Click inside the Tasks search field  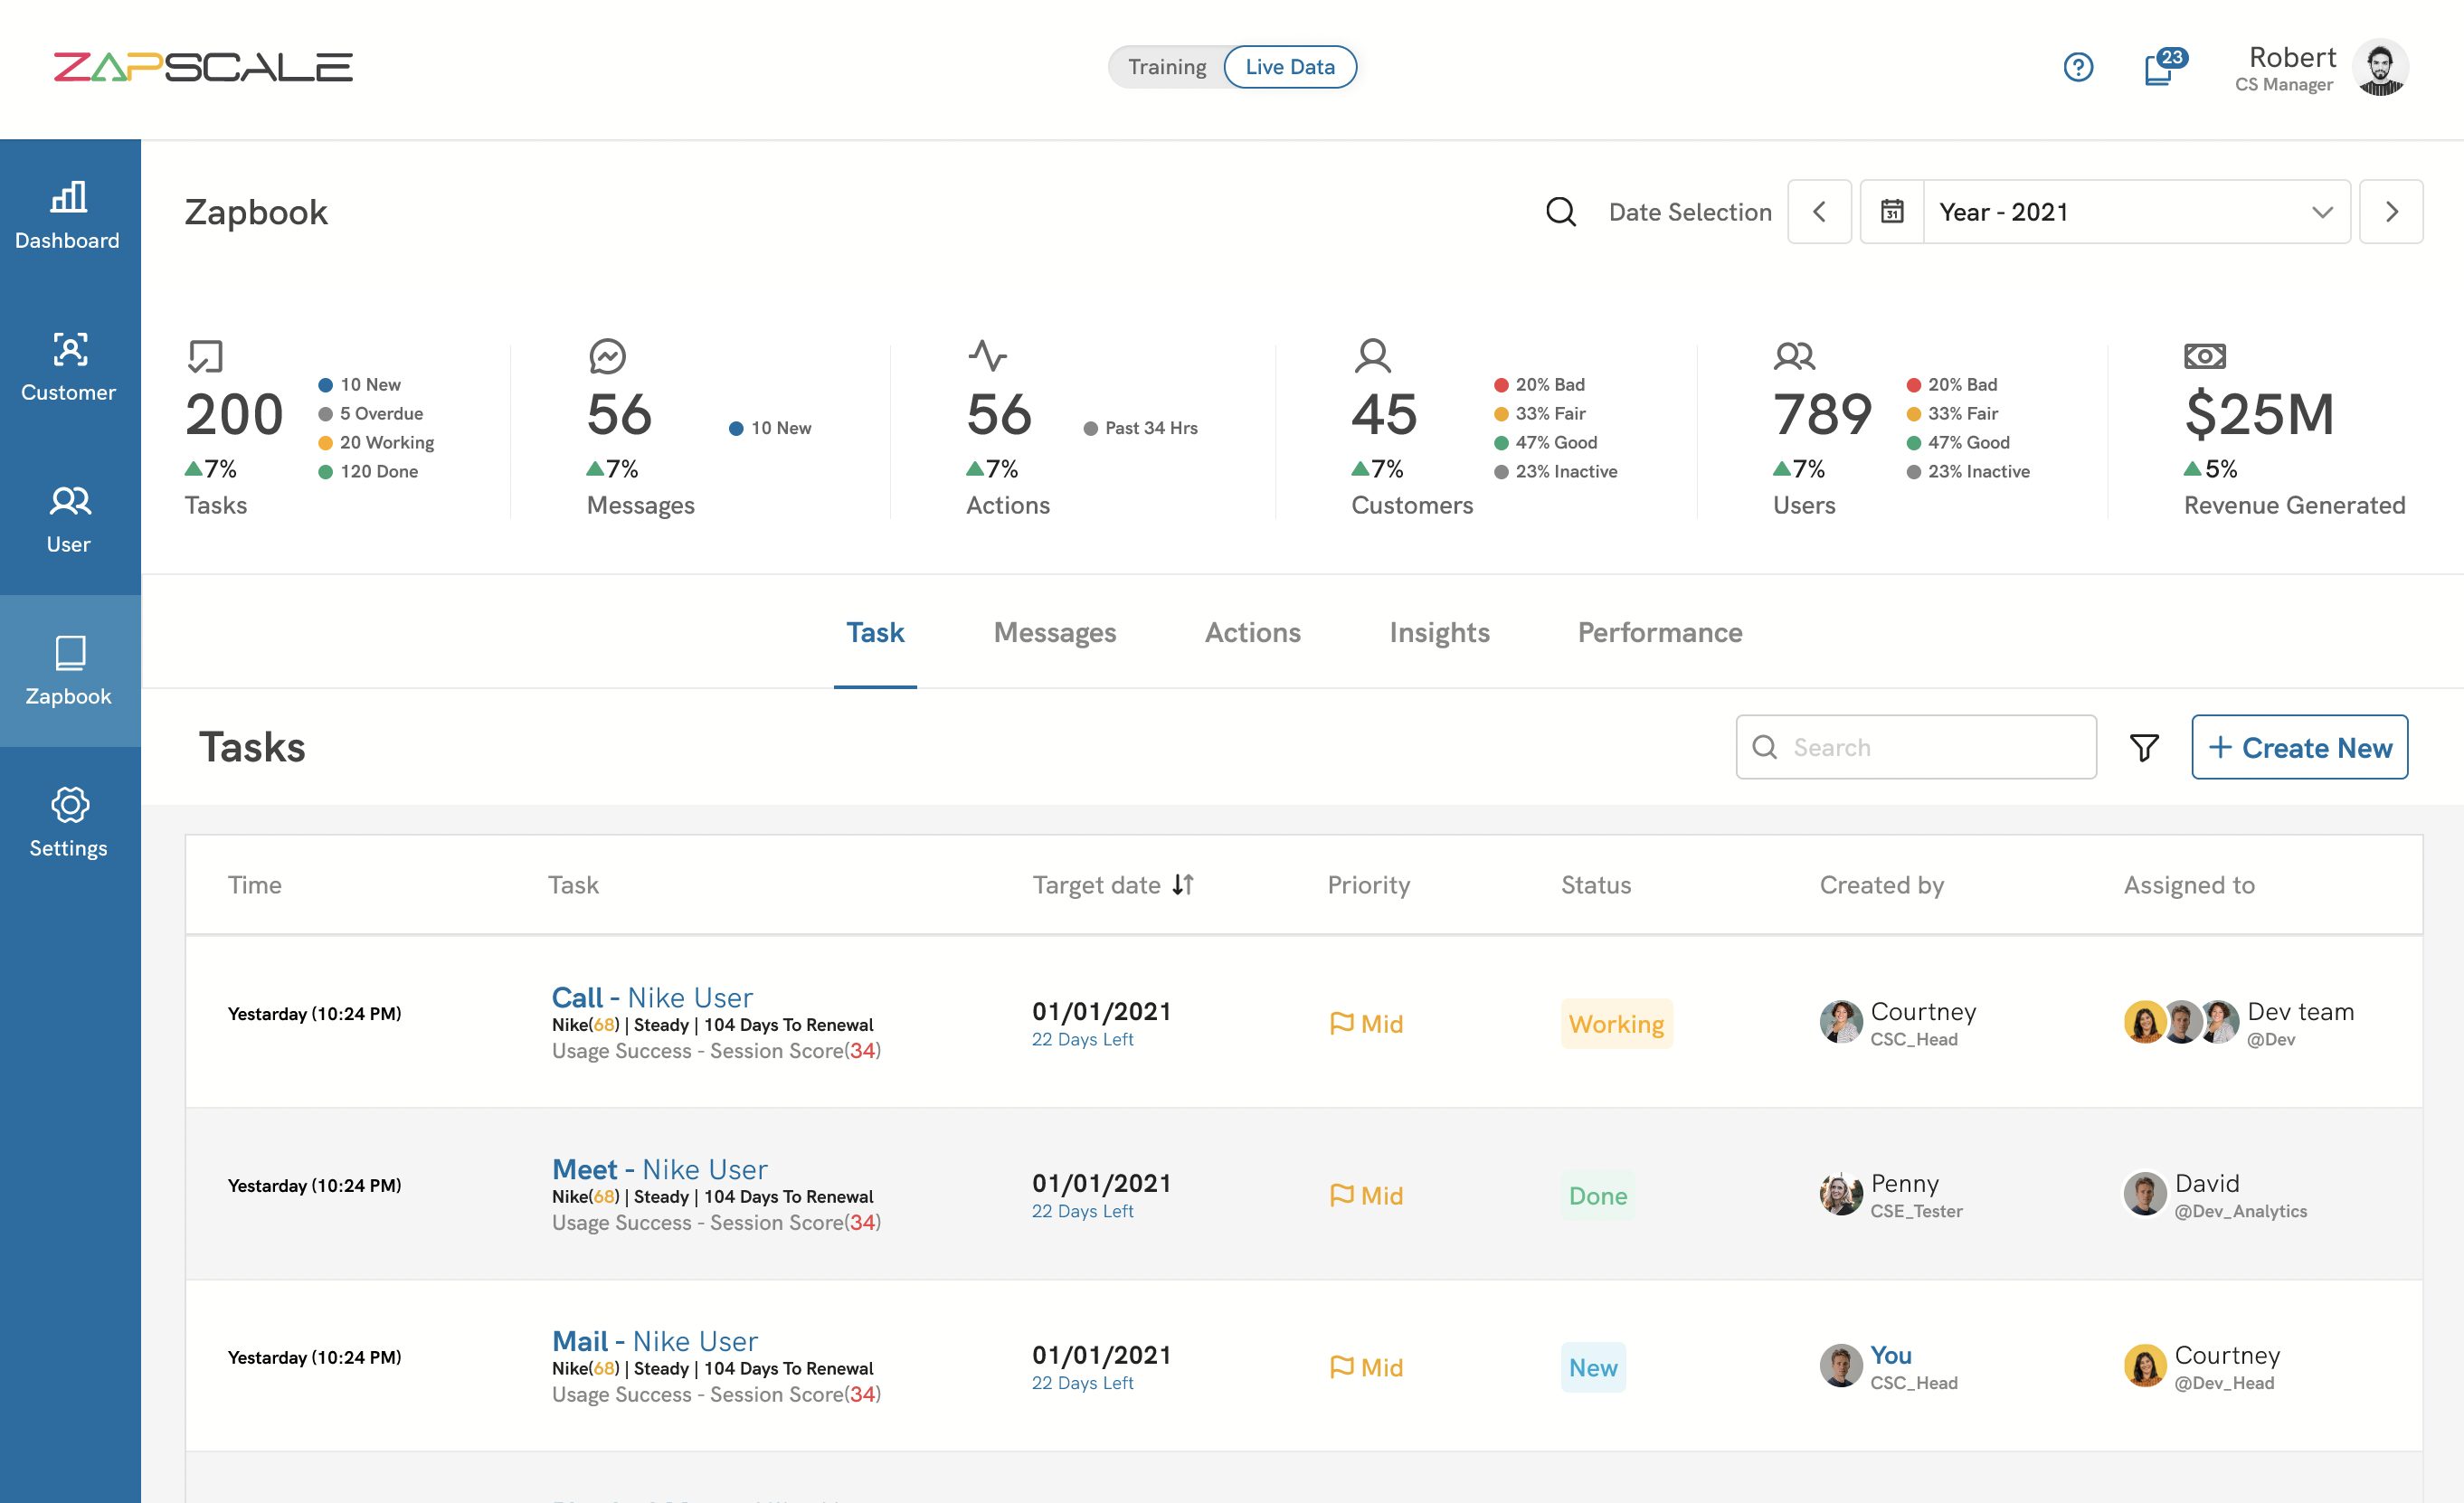pyautogui.click(x=1914, y=747)
